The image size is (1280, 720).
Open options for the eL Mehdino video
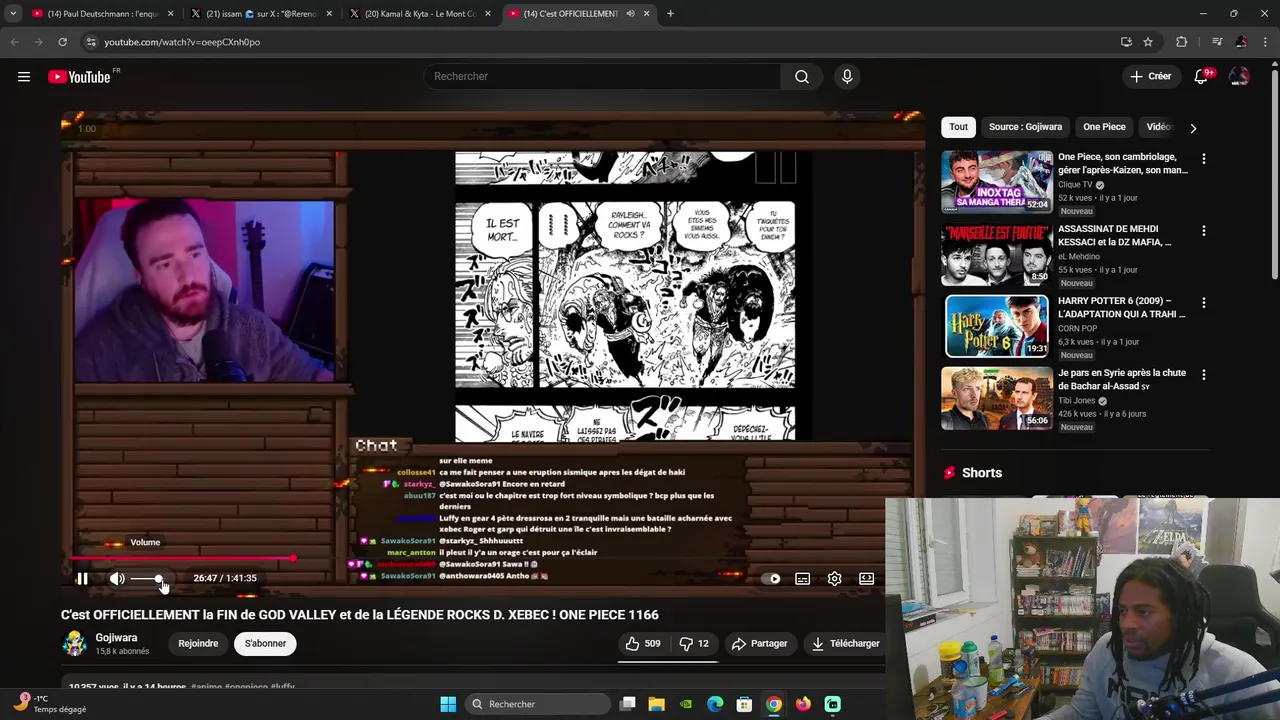1203,231
